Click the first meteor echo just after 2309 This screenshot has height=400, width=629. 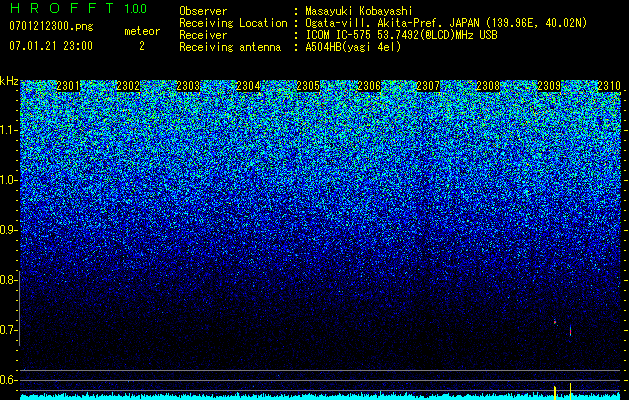pyautogui.click(x=555, y=322)
